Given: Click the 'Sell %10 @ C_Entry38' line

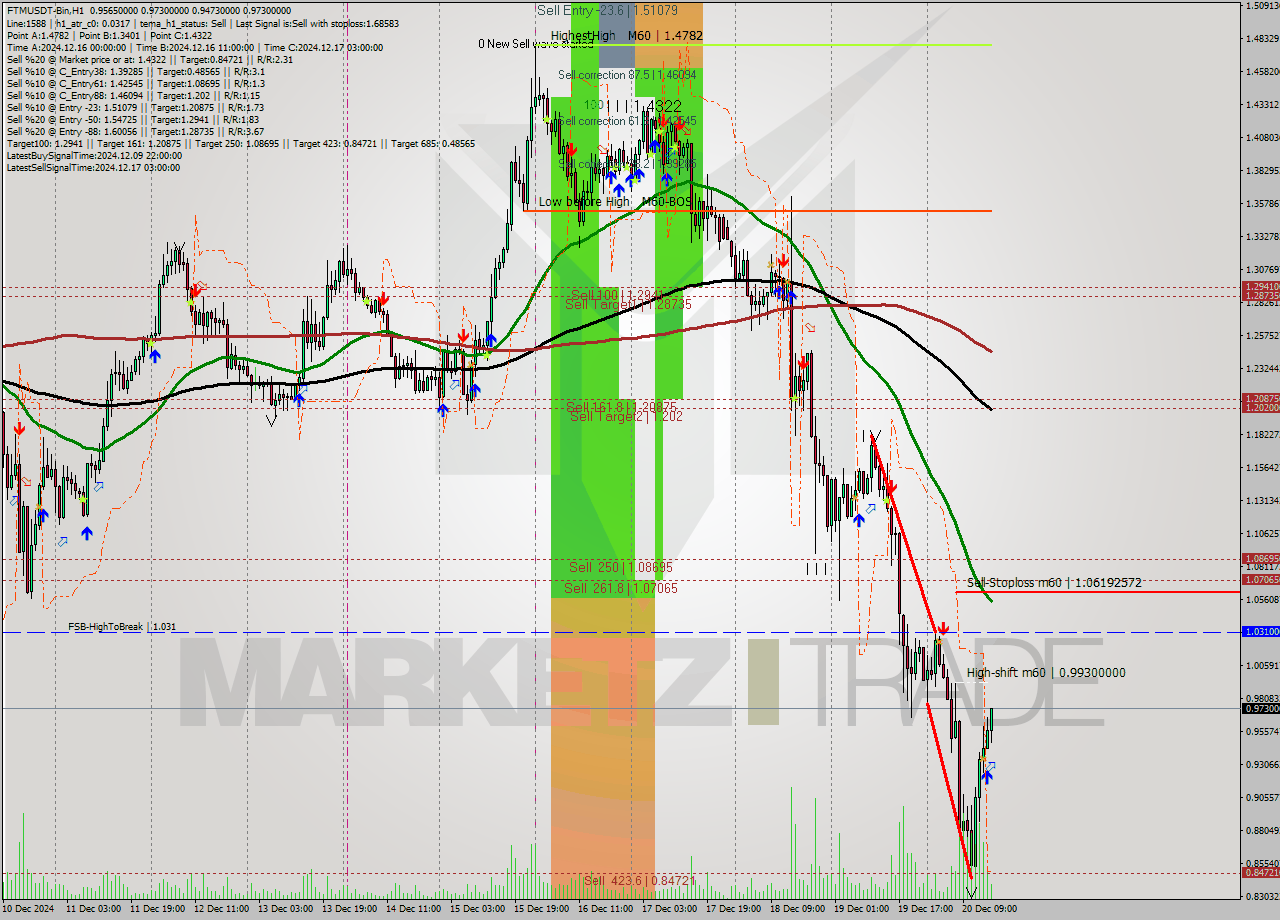Looking at the screenshot, I should pyautogui.click(x=135, y=71).
